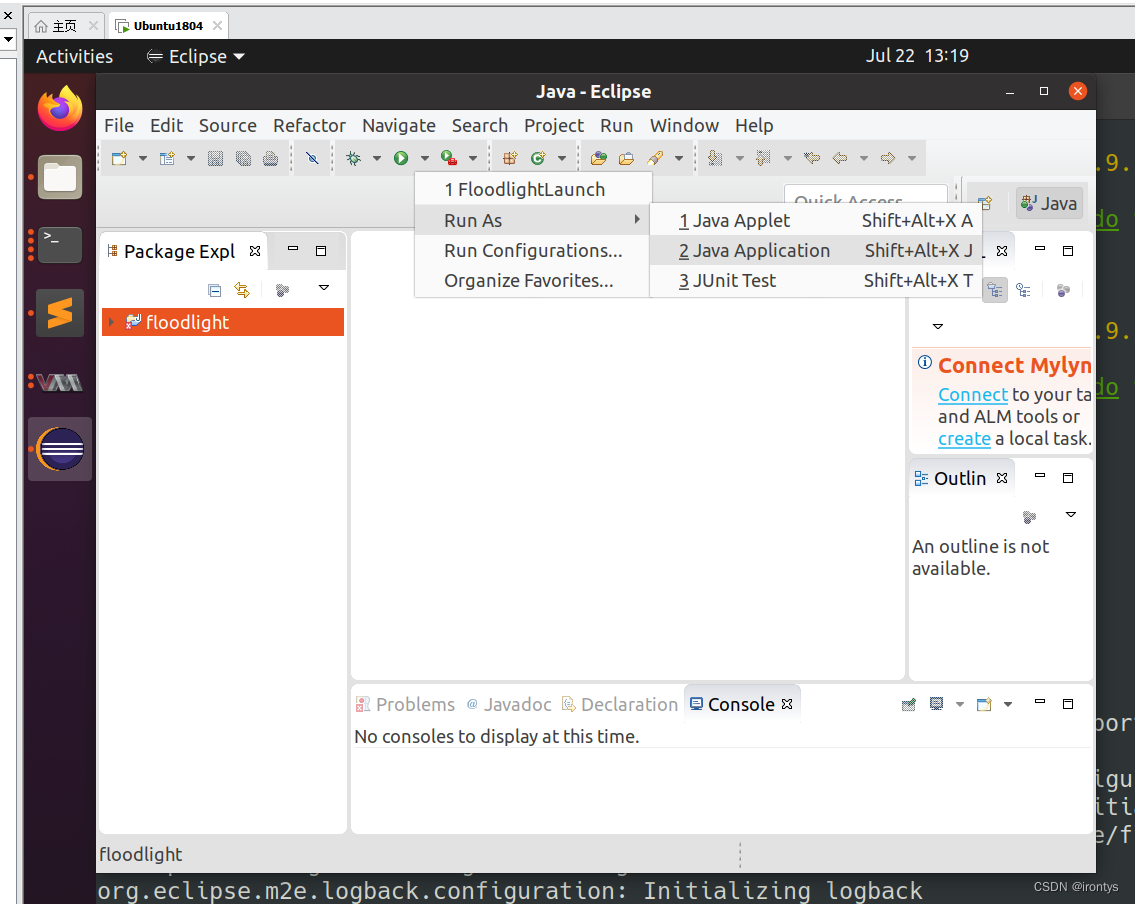This screenshot has height=904, width=1135.
Task: Click the Run Last Tool icon with red toolbox
Action: click(449, 158)
